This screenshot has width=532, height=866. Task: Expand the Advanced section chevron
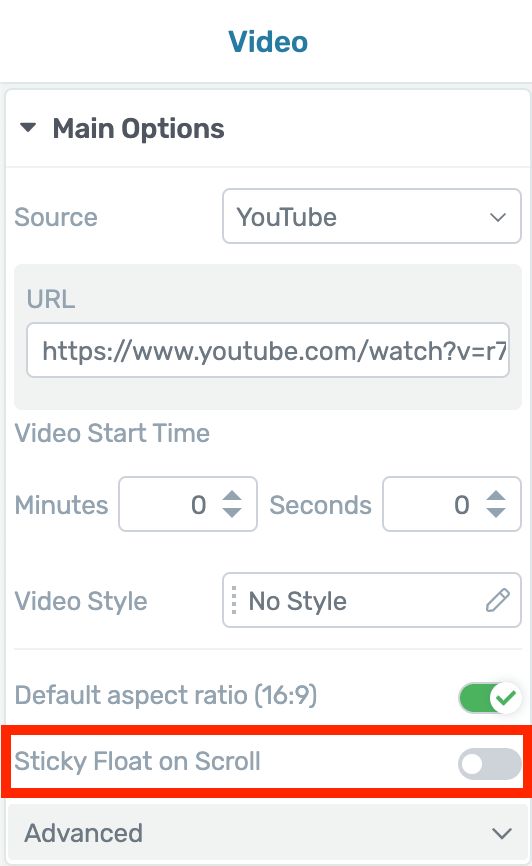pyautogui.click(x=502, y=833)
